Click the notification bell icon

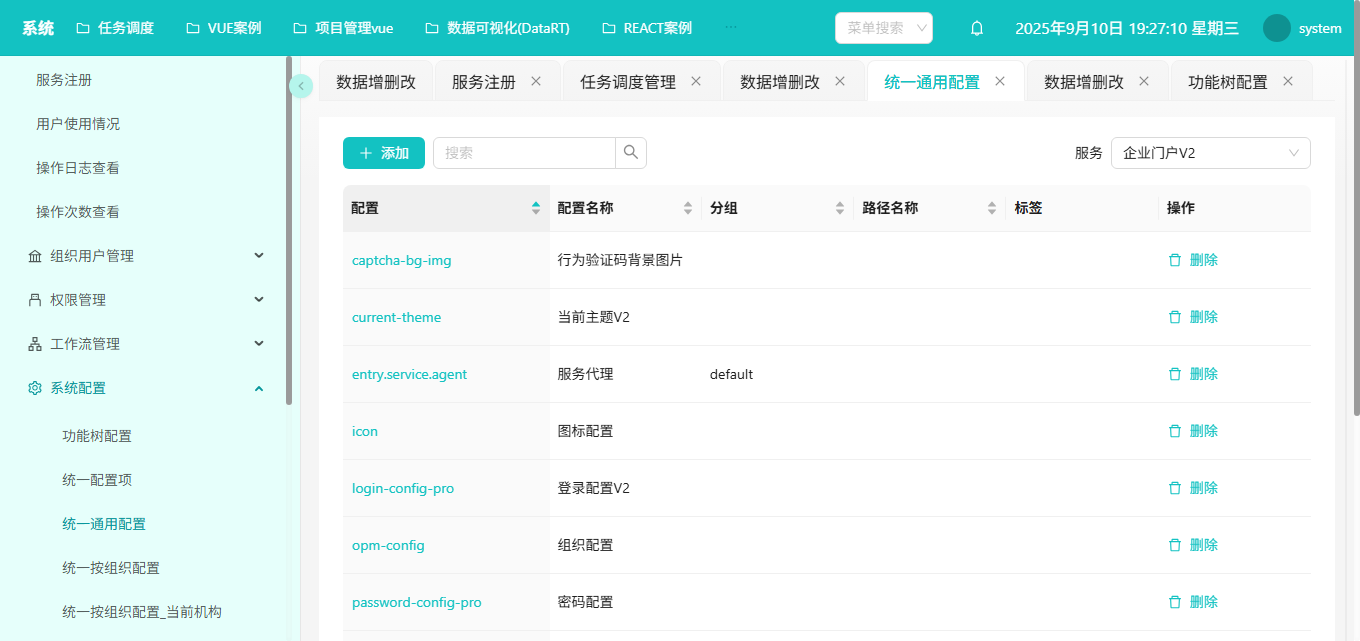coord(977,28)
